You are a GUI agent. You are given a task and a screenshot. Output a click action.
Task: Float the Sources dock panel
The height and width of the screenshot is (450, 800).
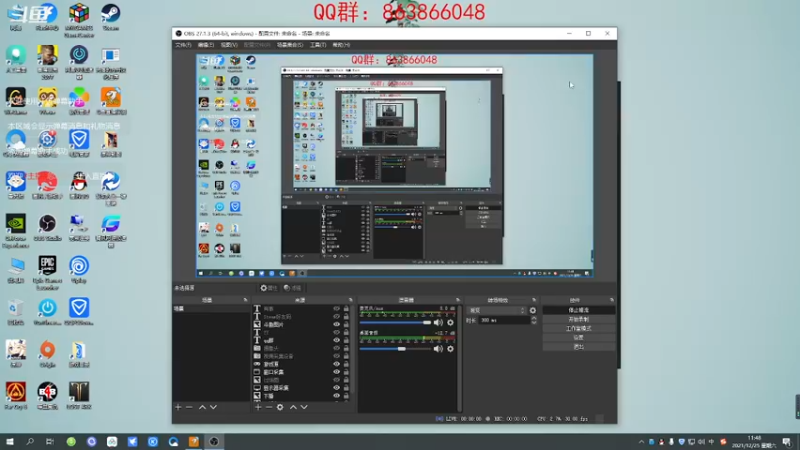[x=351, y=300]
